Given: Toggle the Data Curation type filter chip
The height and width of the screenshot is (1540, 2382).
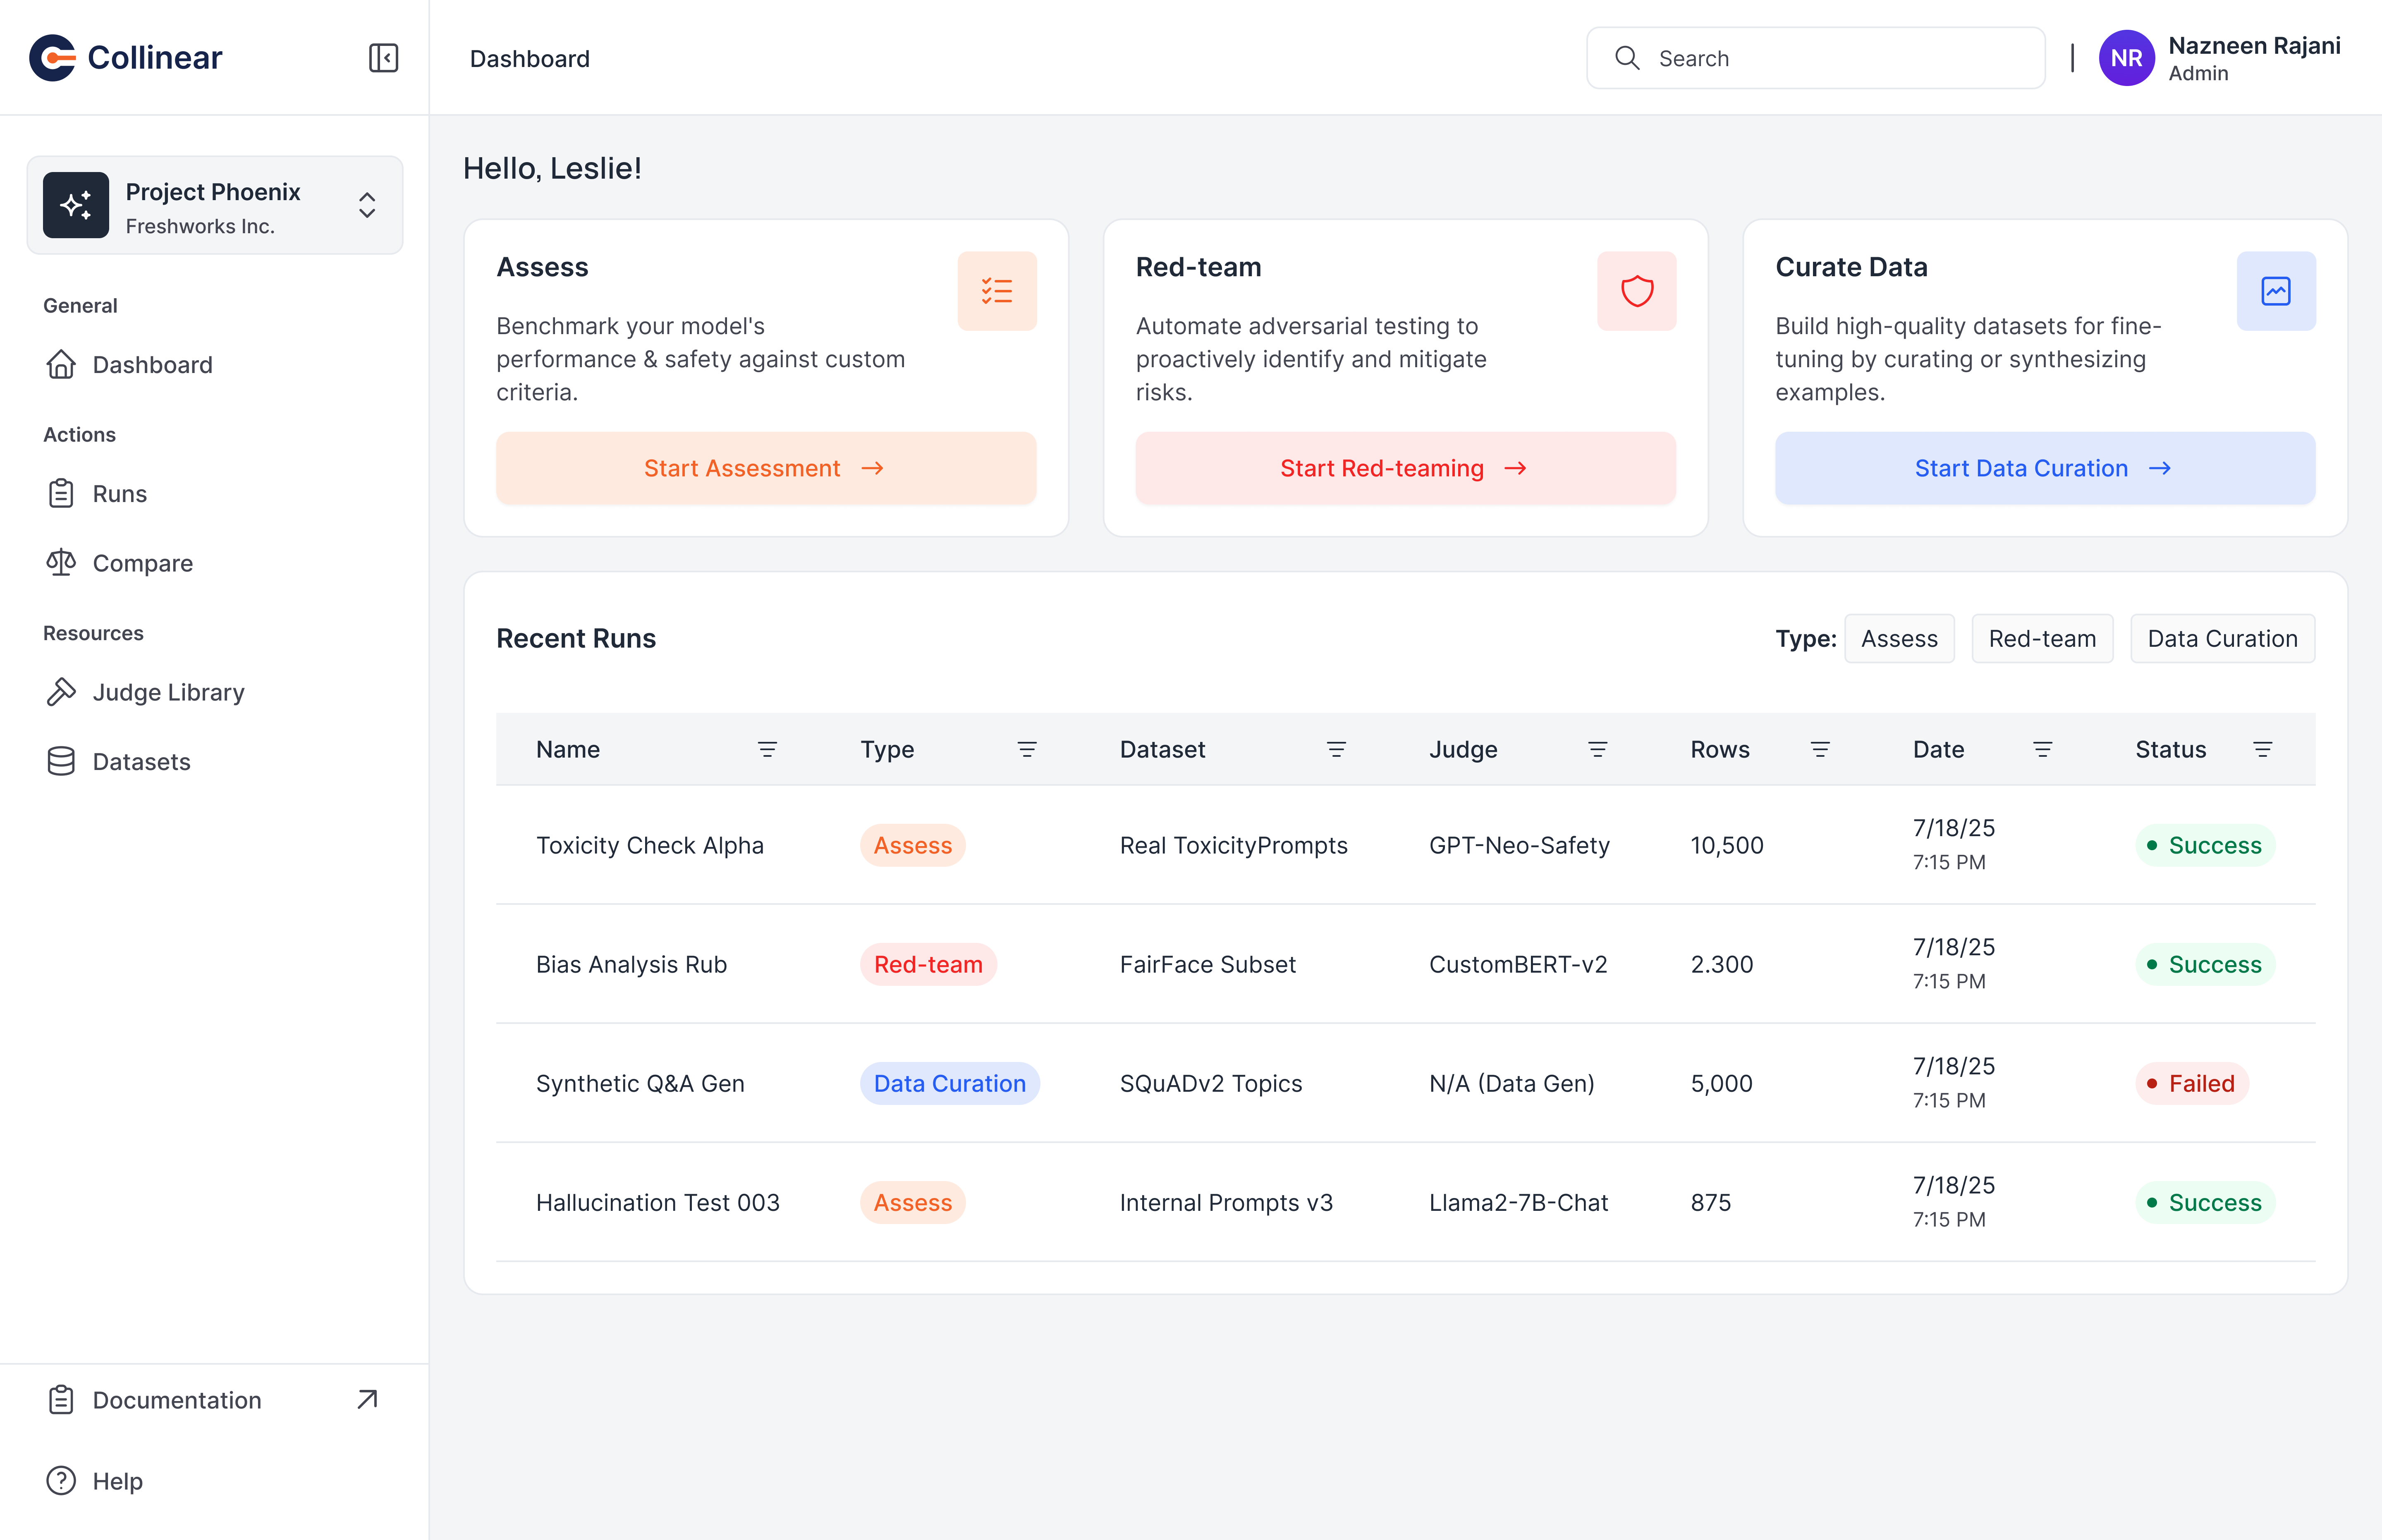Looking at the screenshot, I should pos(2222,638).
